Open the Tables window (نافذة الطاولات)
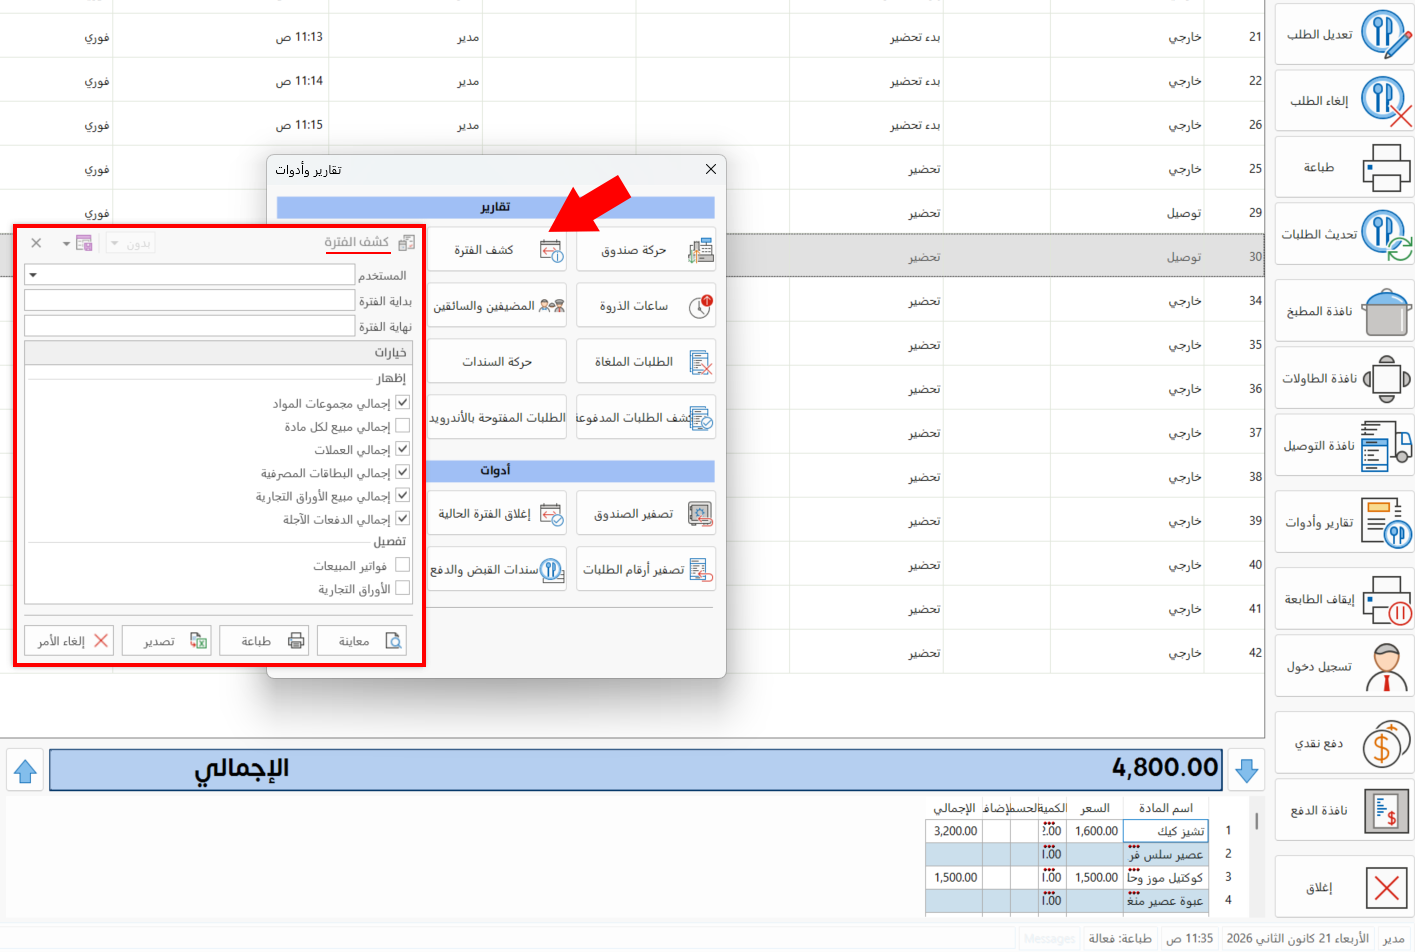 click(x=1345, y=378)
